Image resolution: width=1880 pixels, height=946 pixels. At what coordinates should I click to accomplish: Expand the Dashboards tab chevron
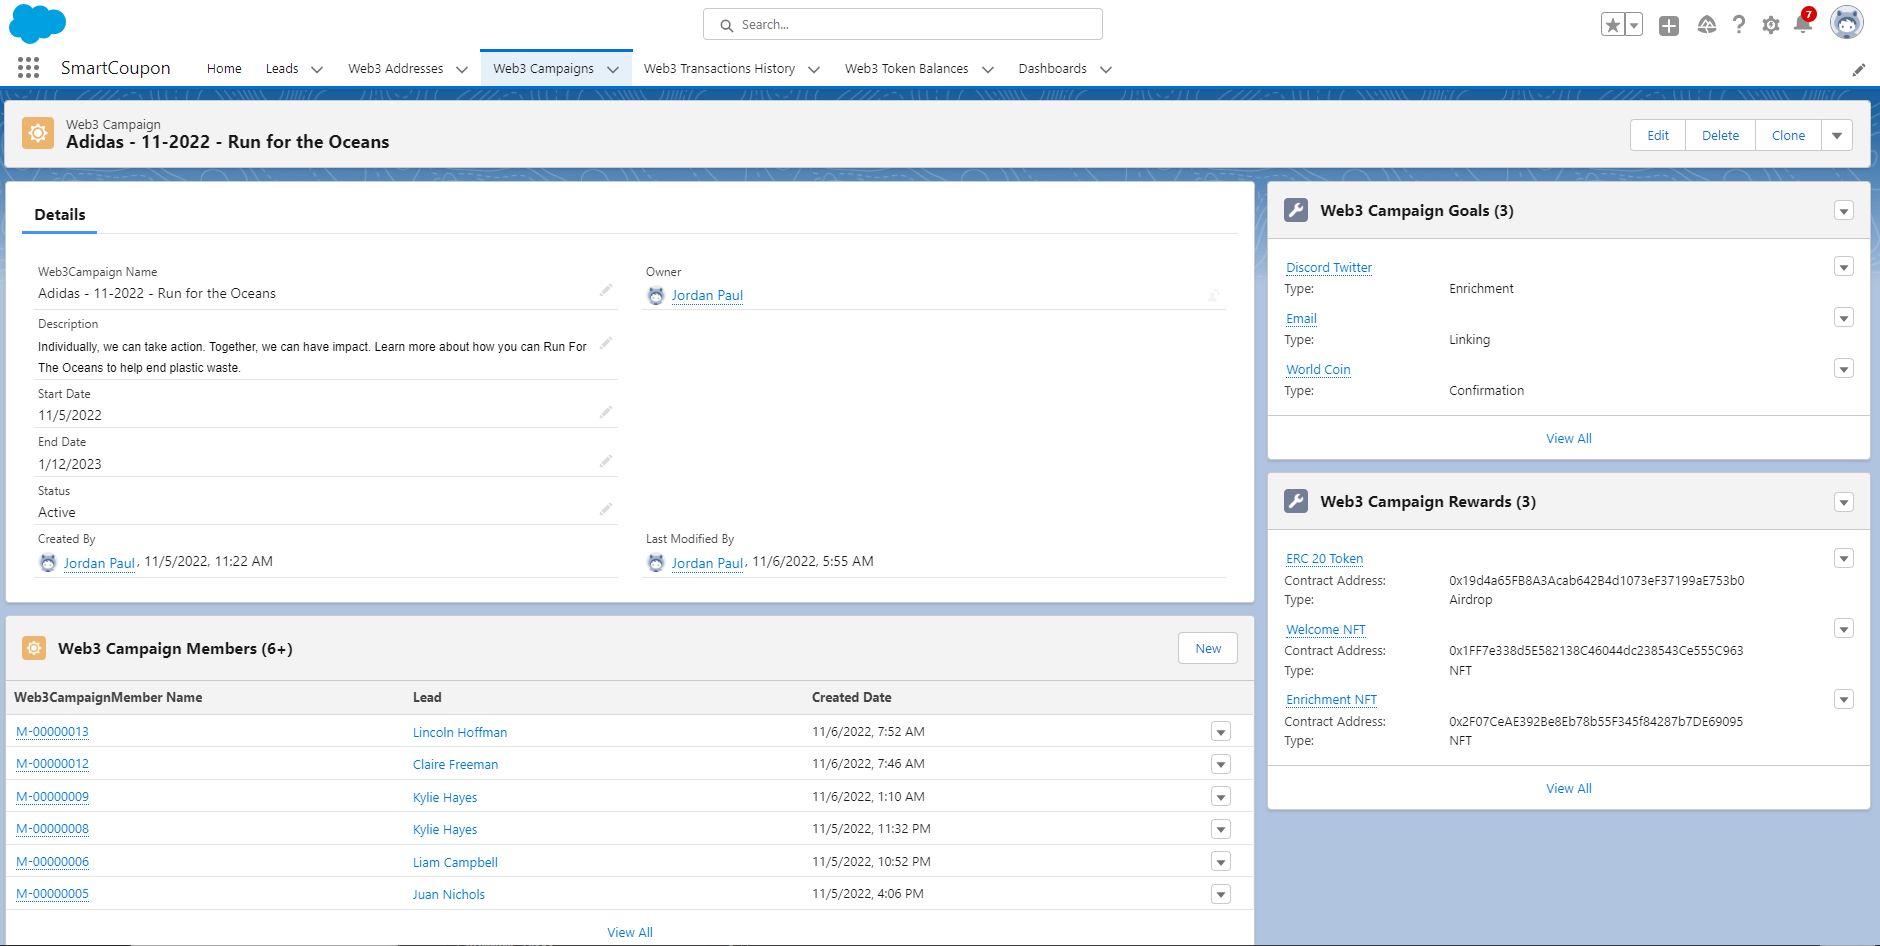[1106, 69]
